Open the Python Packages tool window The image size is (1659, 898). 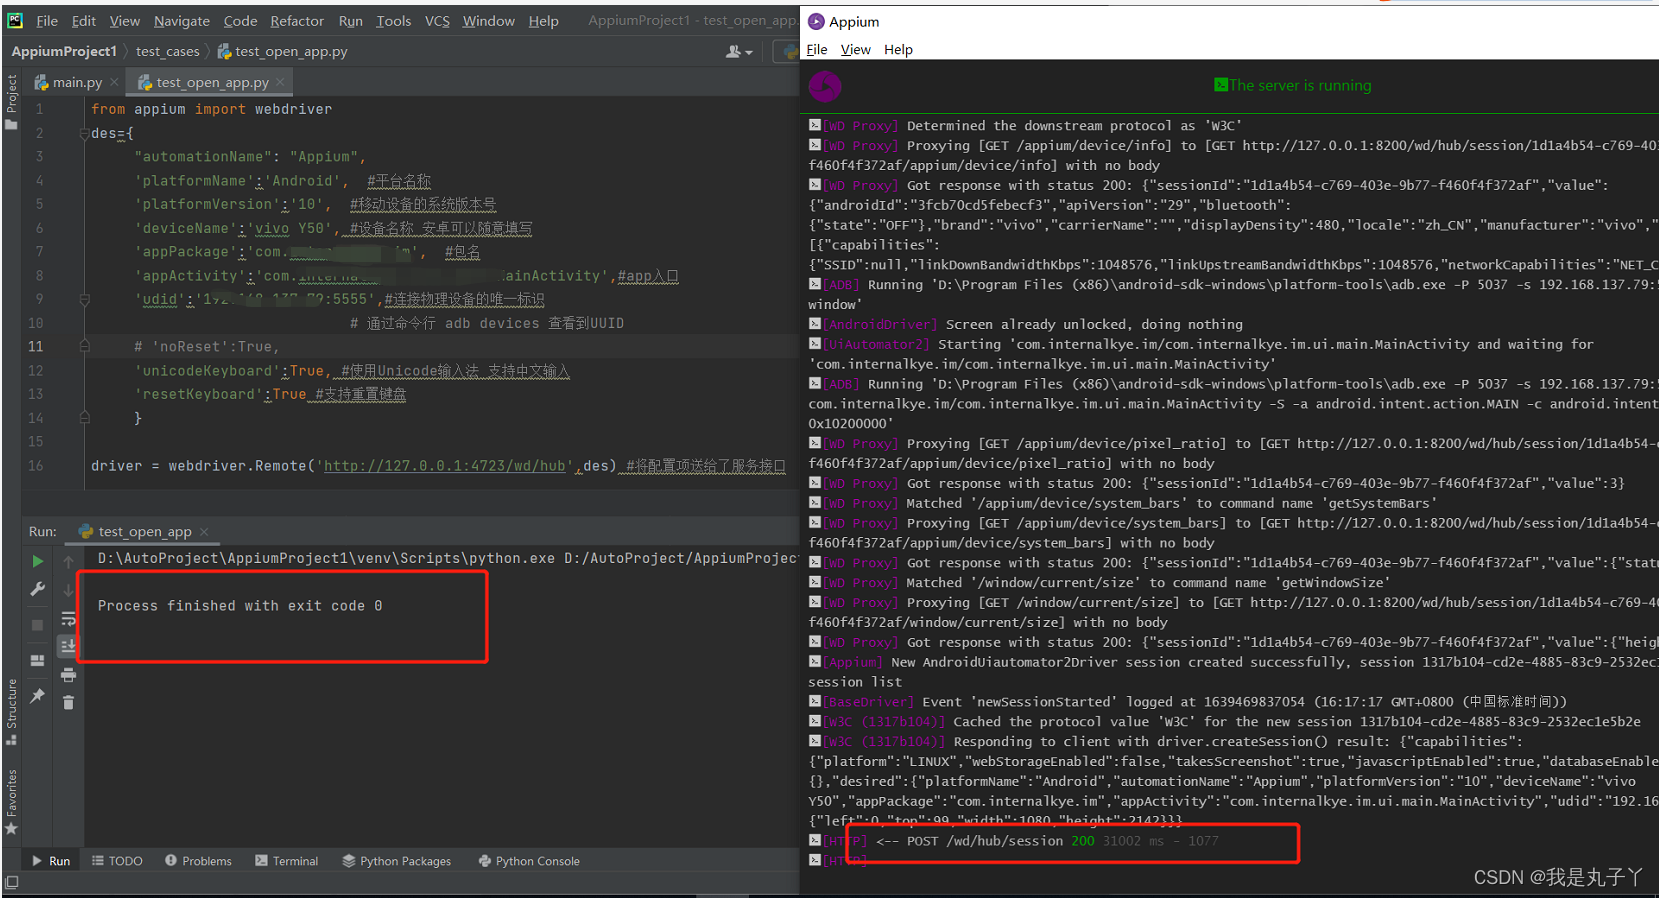(396, 861)
